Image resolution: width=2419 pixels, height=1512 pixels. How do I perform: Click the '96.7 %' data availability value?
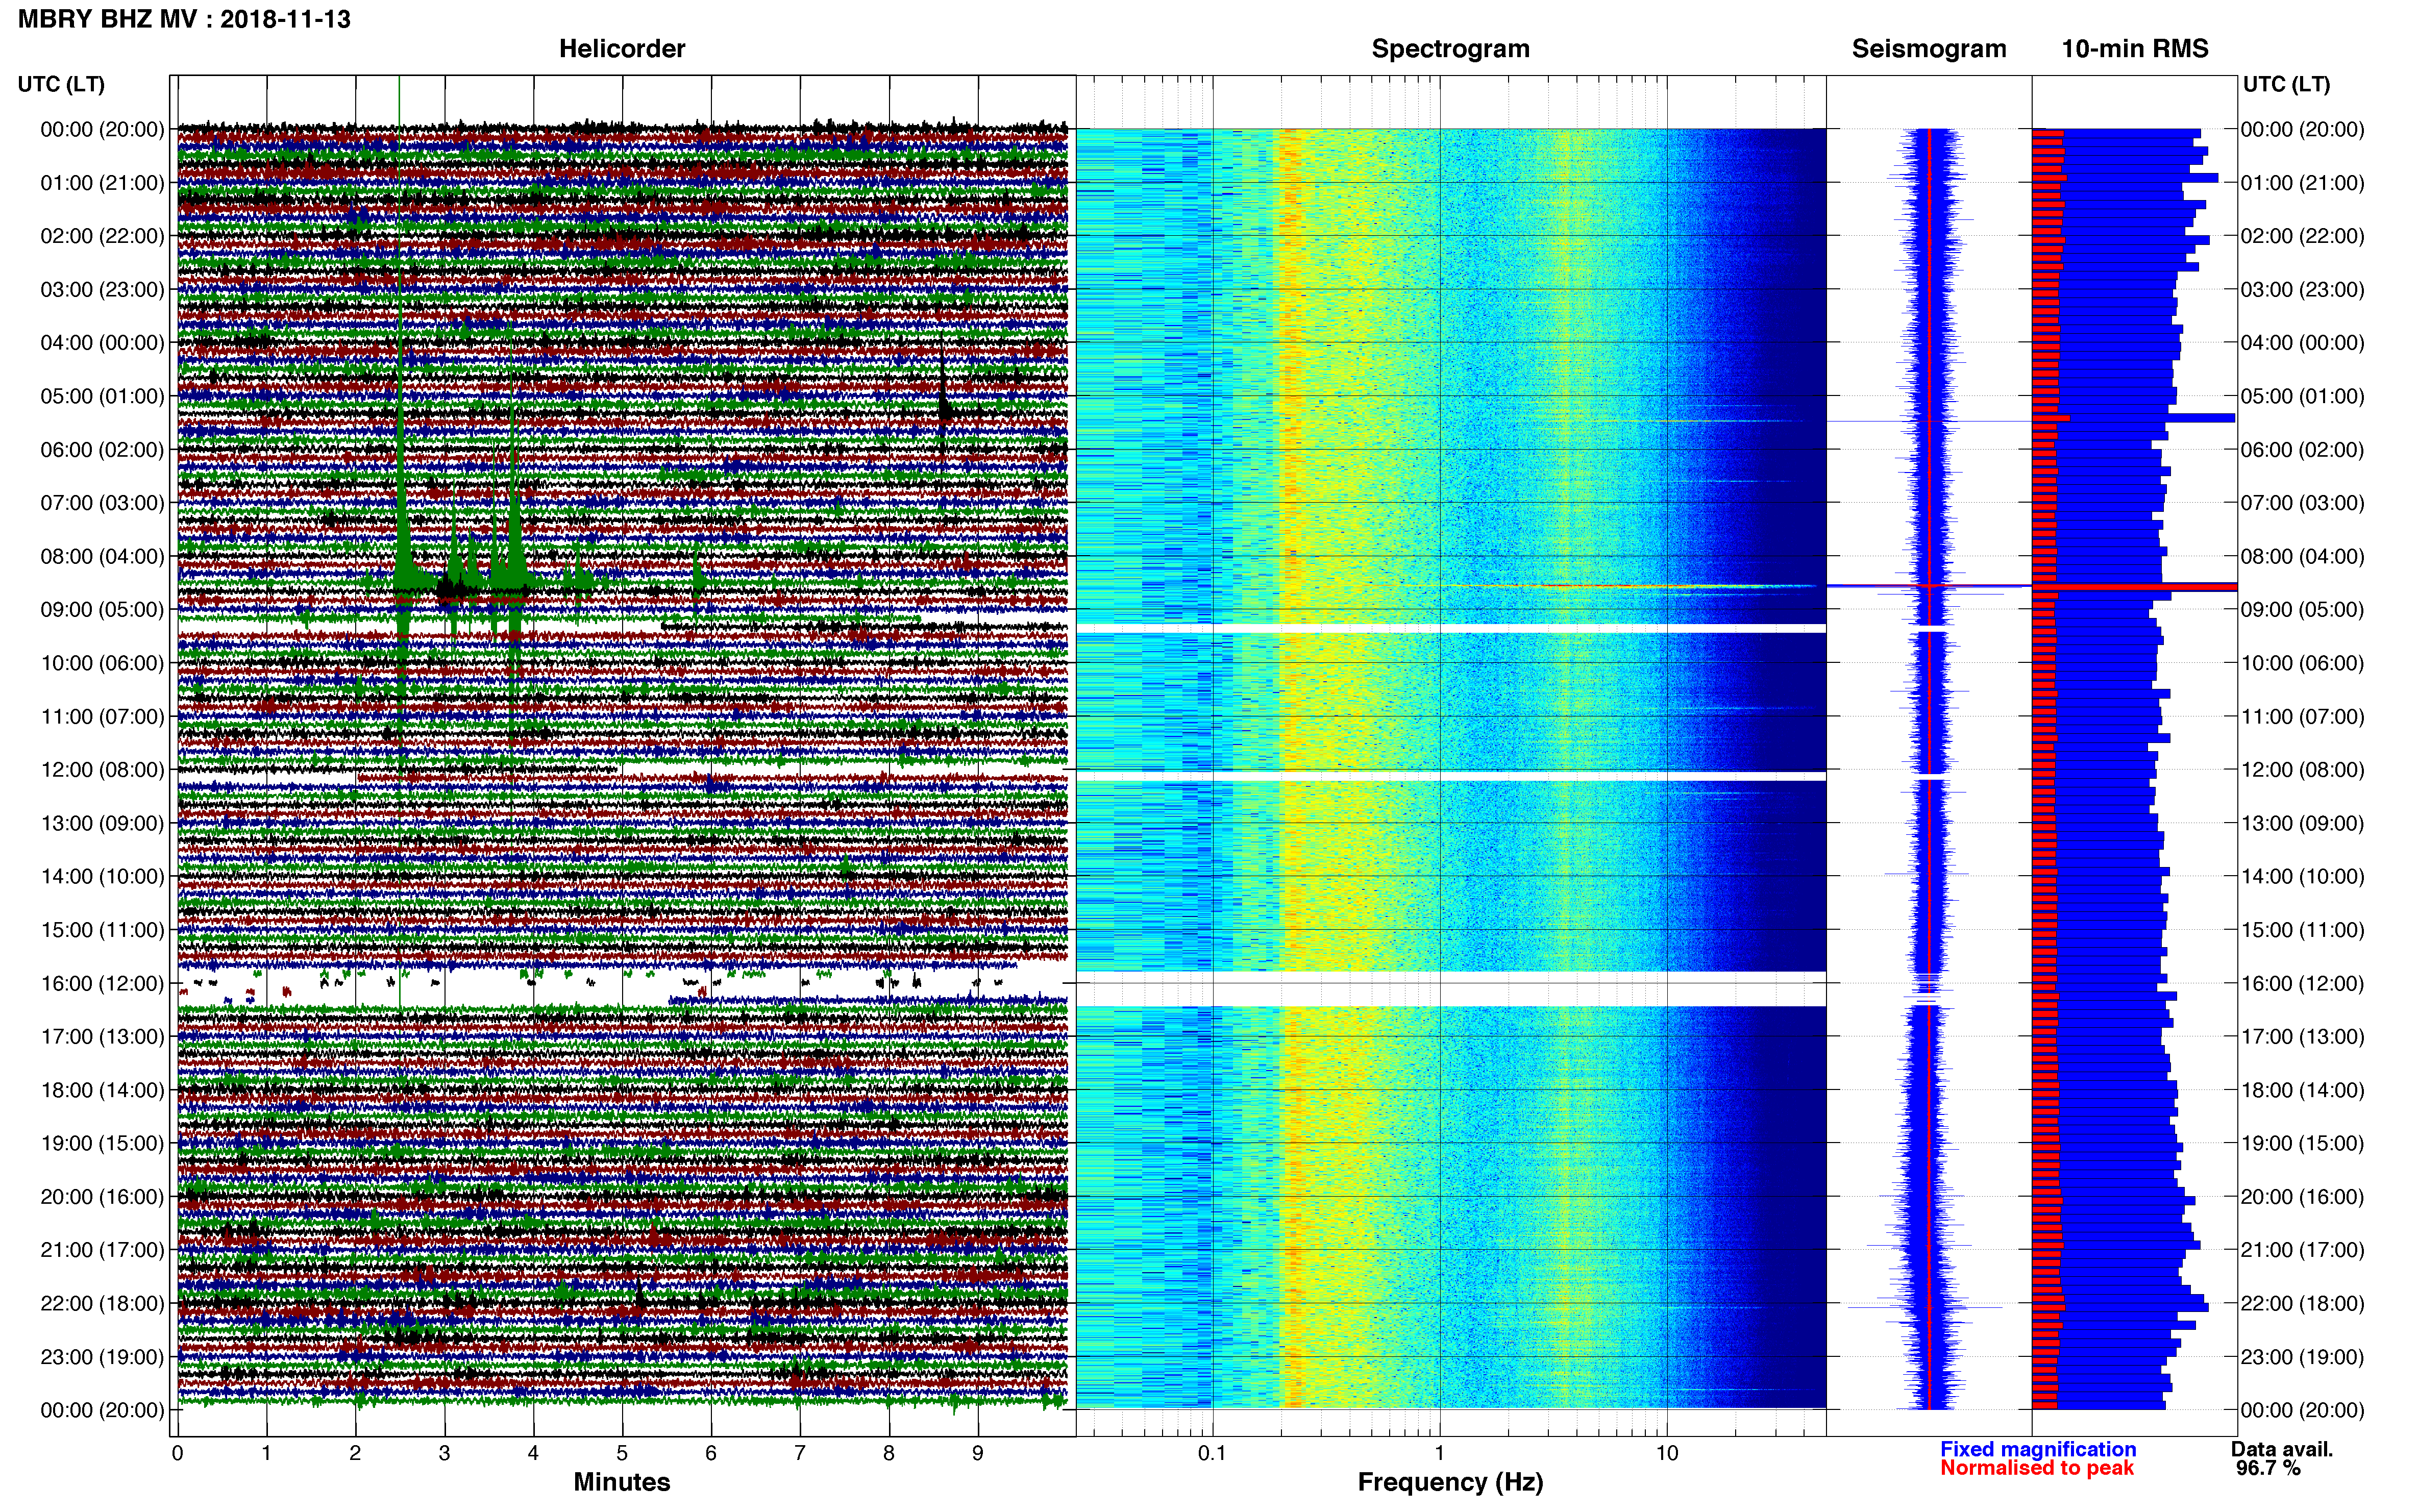pos(2268,1468)
